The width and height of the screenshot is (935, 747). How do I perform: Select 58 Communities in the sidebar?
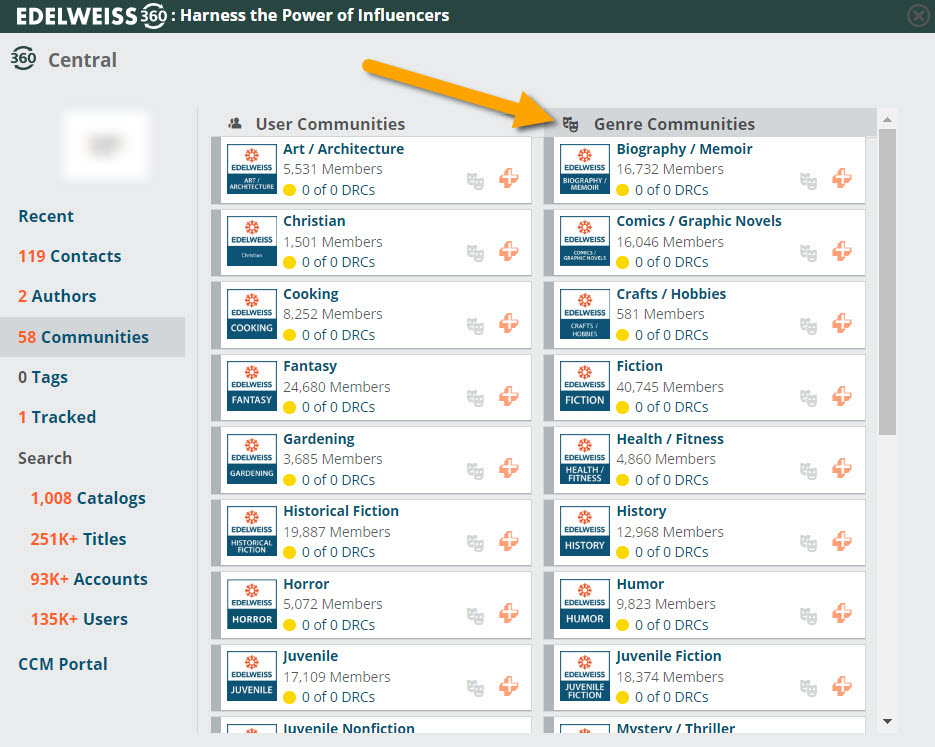(92, 337)
